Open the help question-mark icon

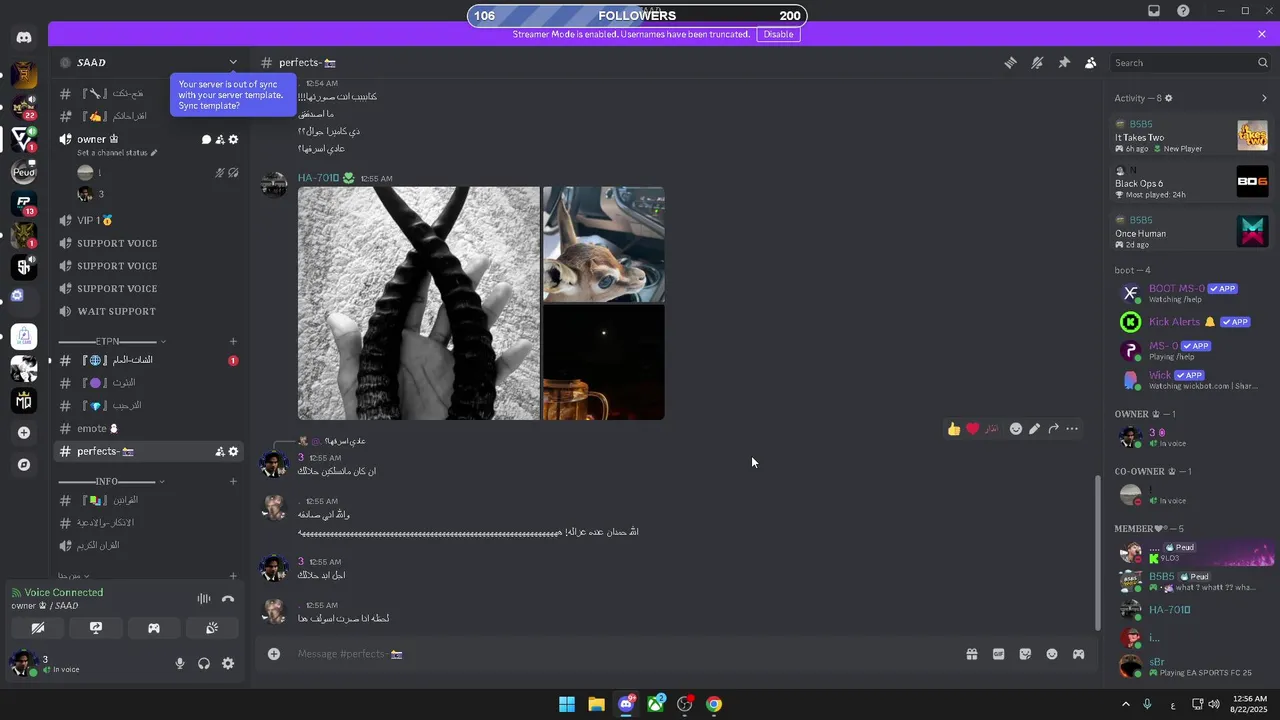[x=1183, y=11]
